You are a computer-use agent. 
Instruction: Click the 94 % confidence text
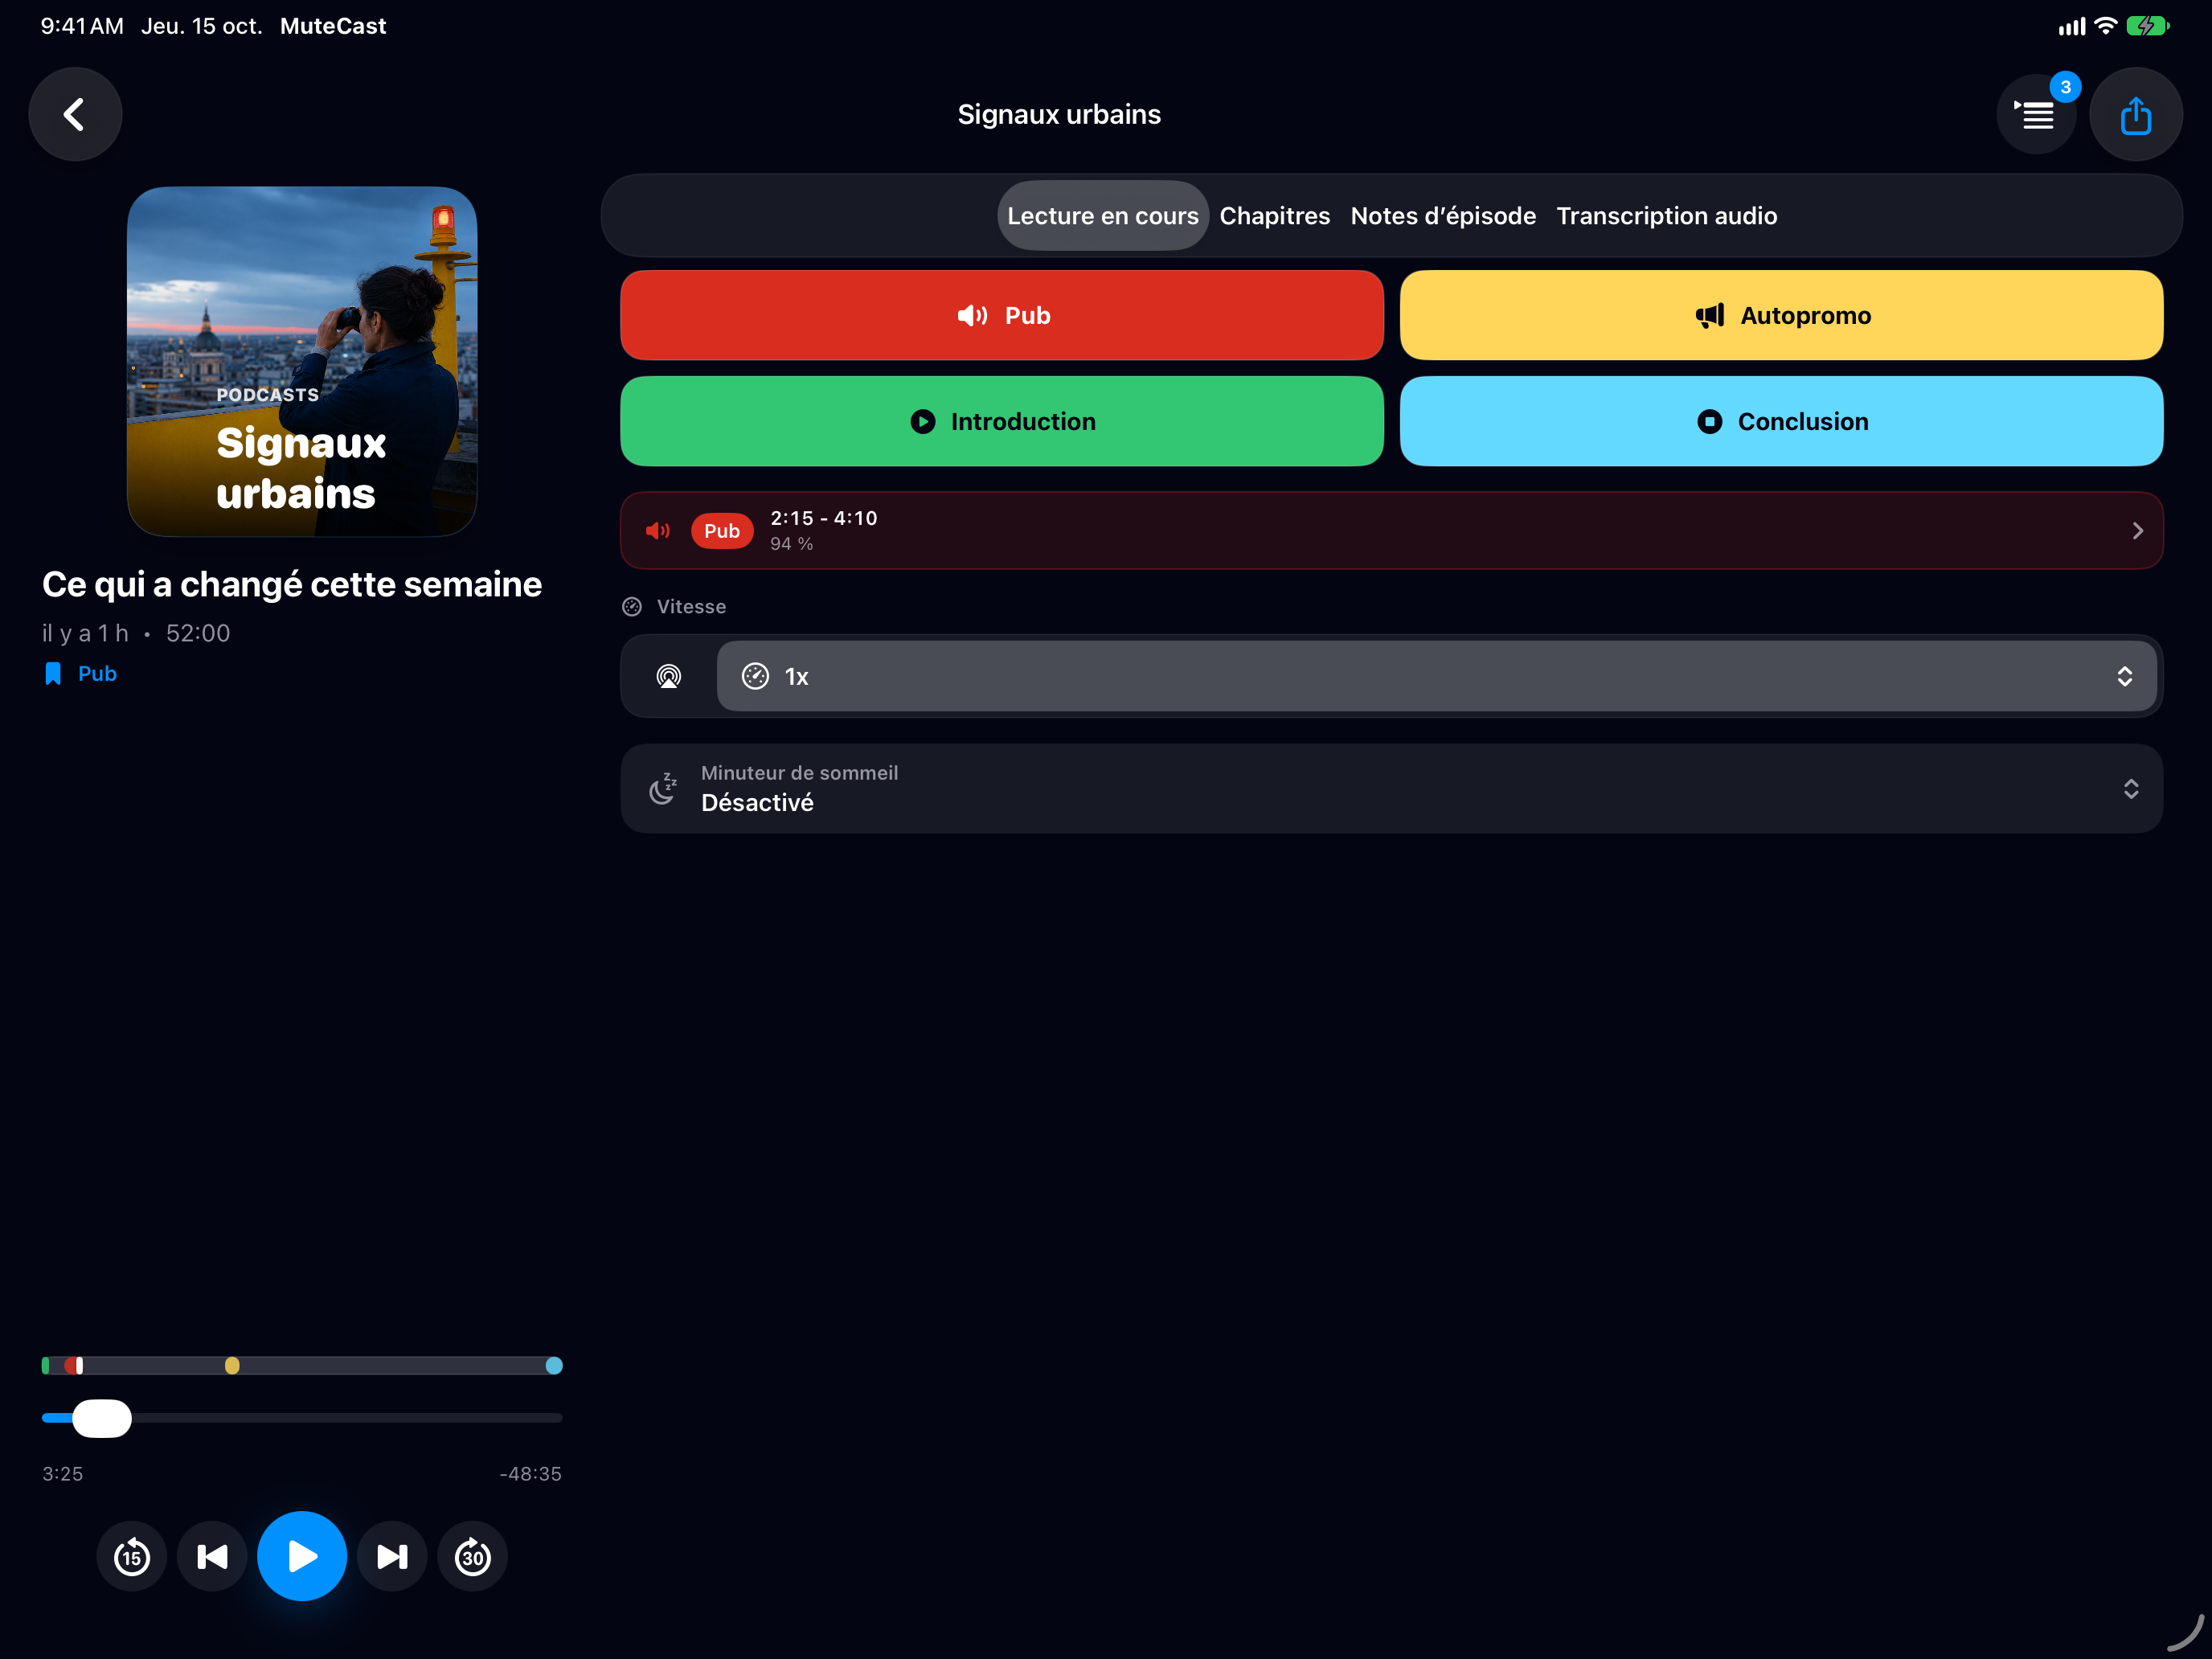(x=791, y=544)
